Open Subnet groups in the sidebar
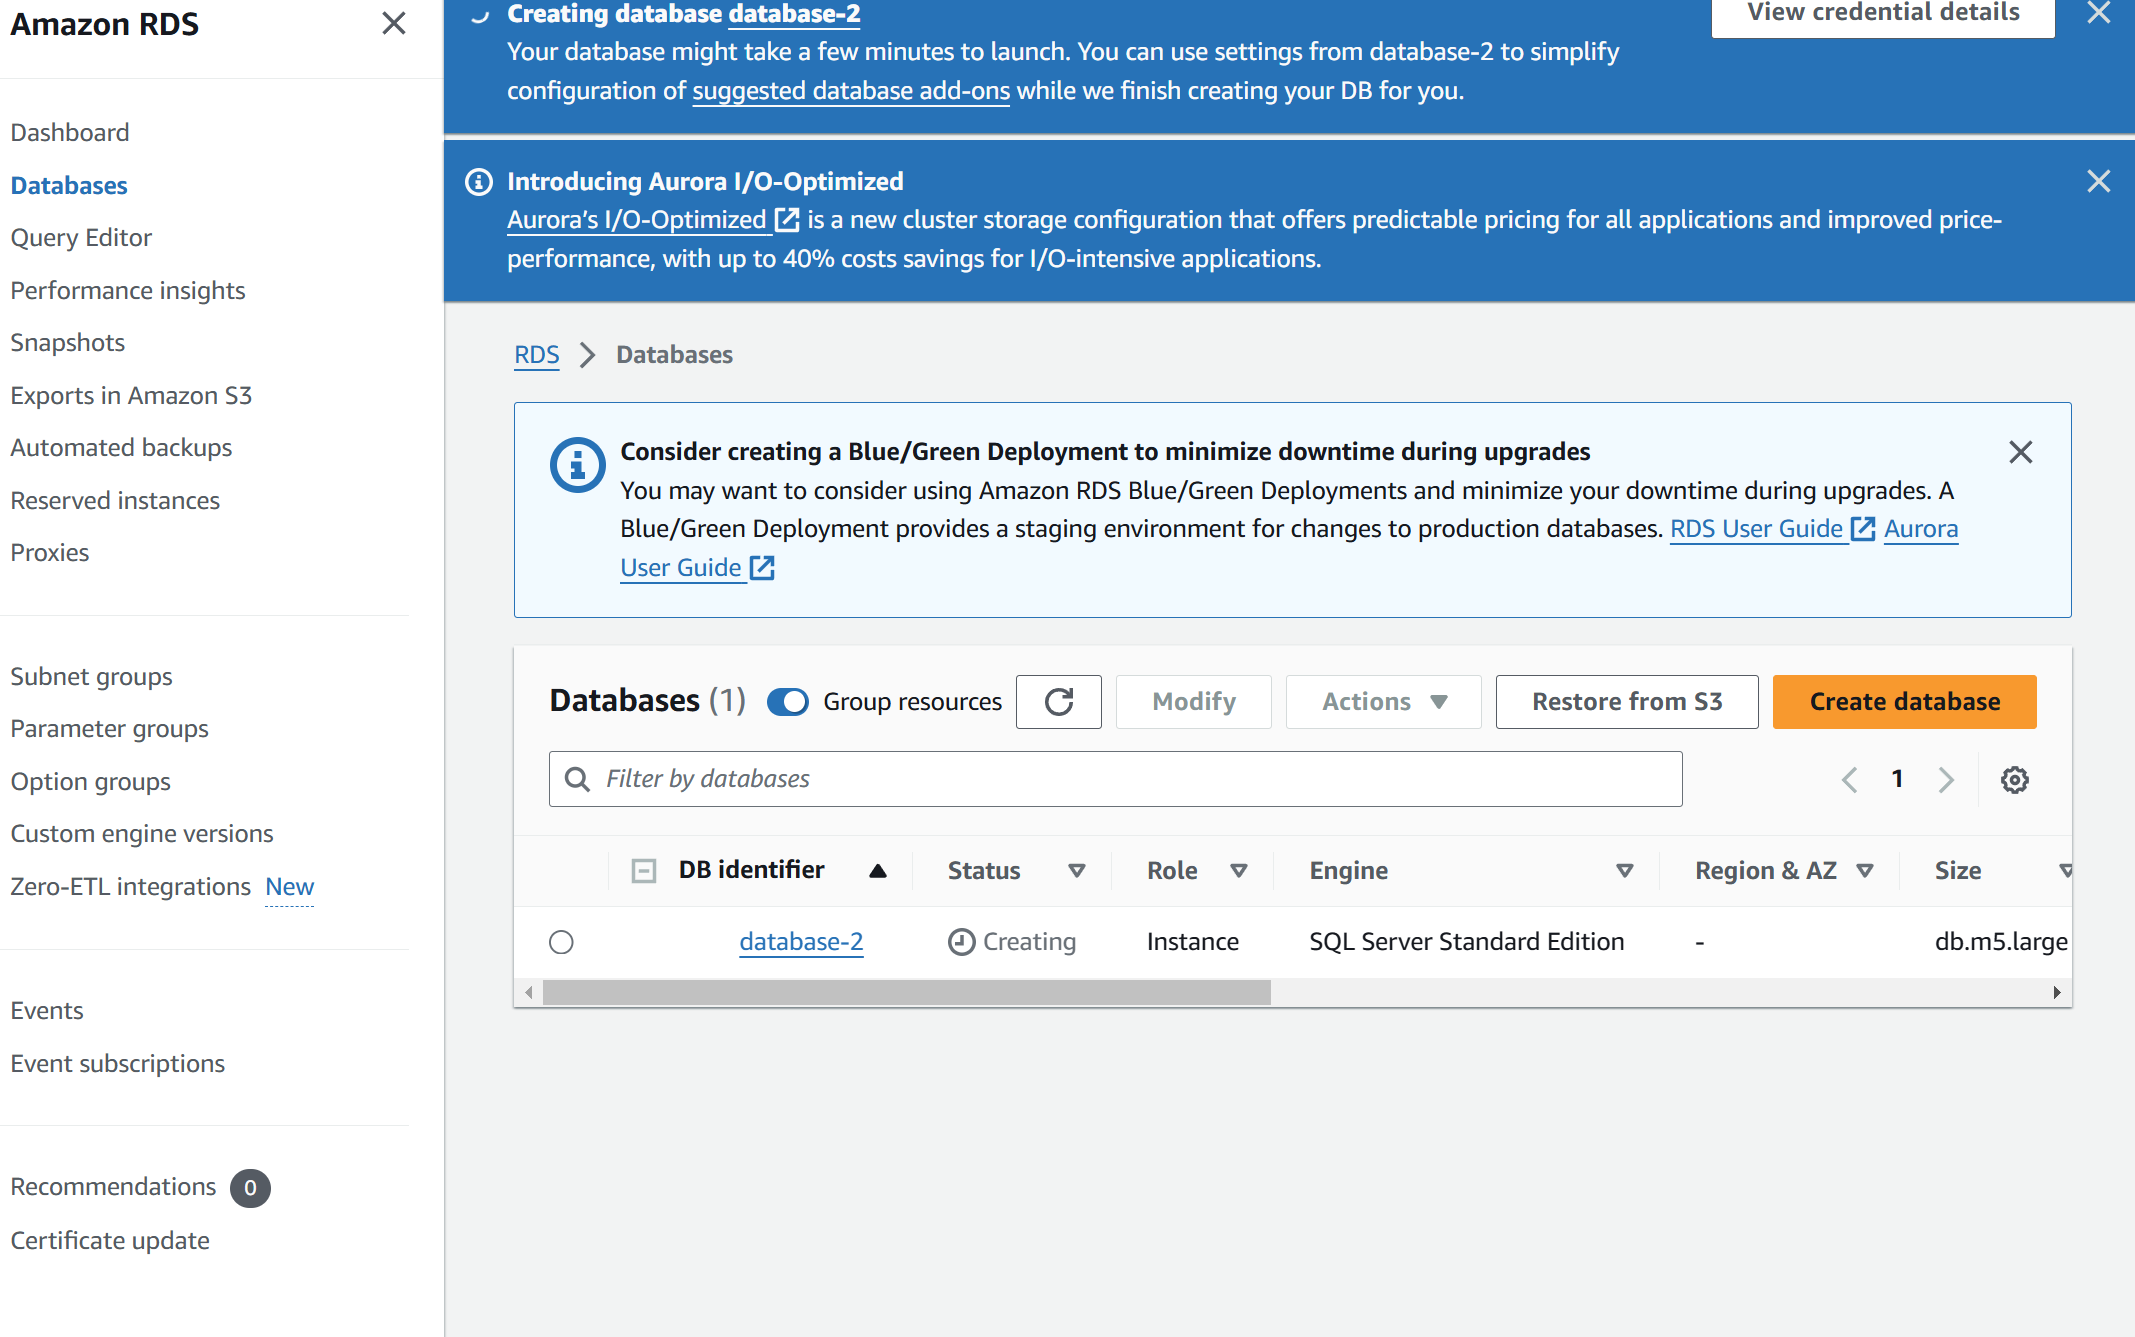Image resolution: width=2135 pixels, height=1337 pixels. tap(91, 677)
